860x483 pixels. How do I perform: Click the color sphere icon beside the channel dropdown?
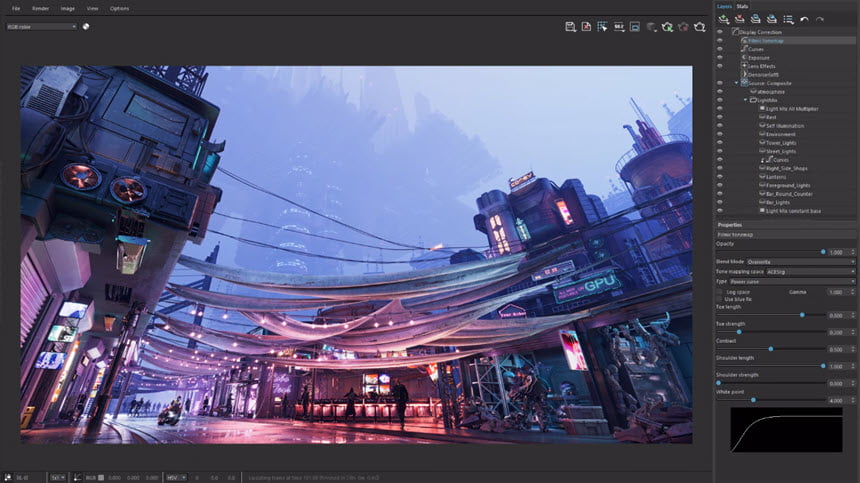coord(86,26)
